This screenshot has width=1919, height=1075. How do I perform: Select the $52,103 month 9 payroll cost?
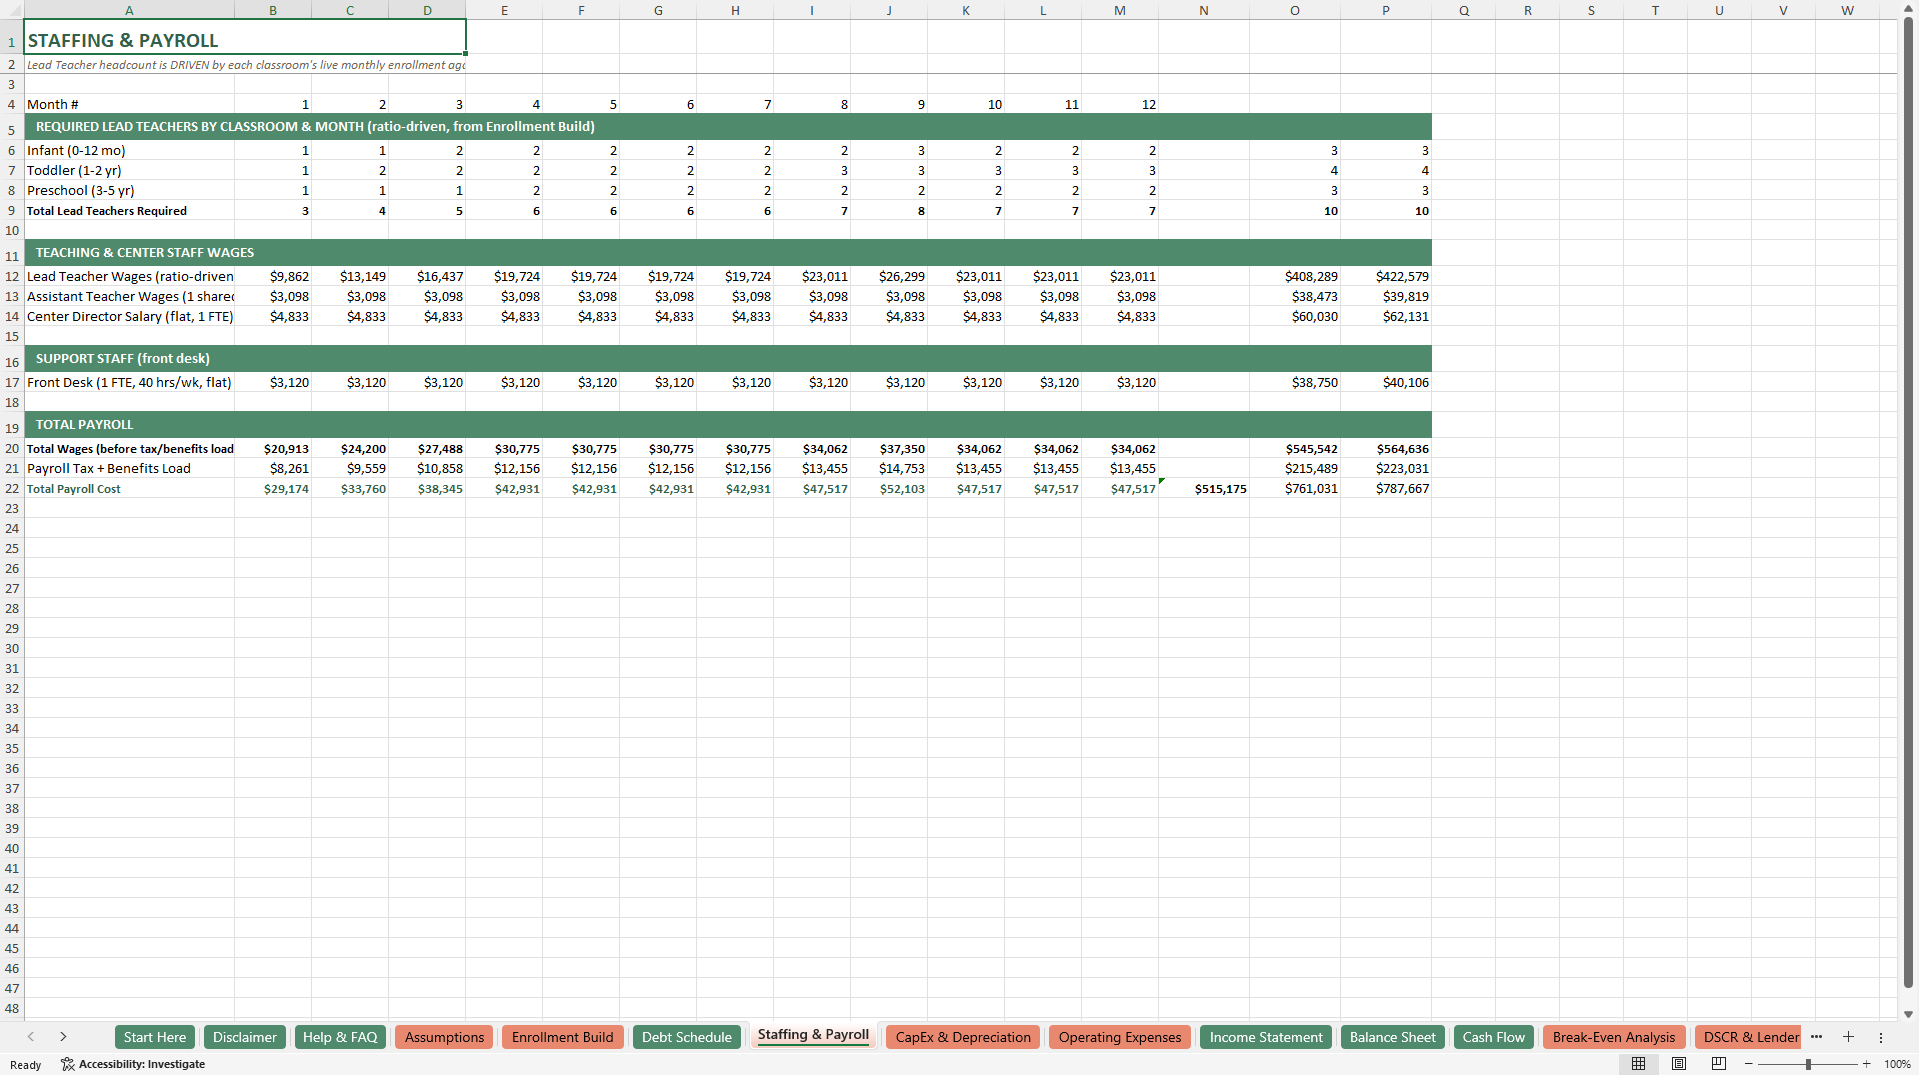click(889, 489)
